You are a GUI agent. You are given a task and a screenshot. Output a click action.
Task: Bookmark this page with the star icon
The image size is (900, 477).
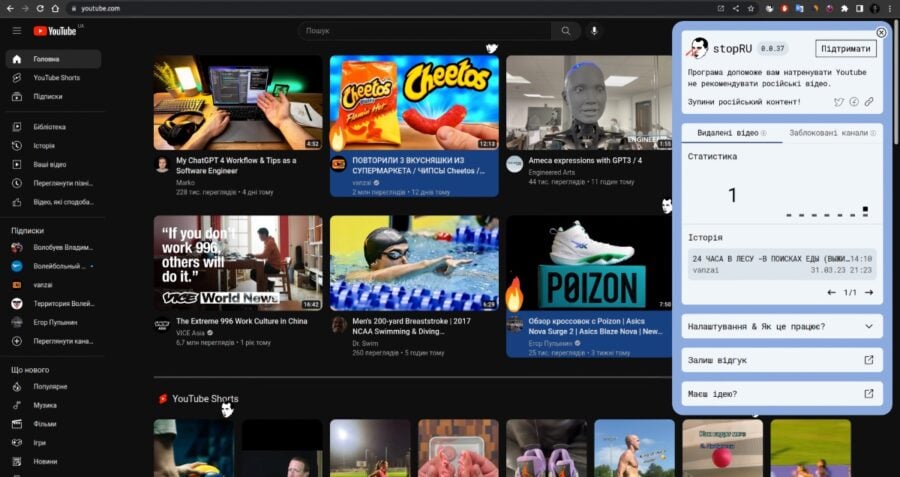pos(751,9)
